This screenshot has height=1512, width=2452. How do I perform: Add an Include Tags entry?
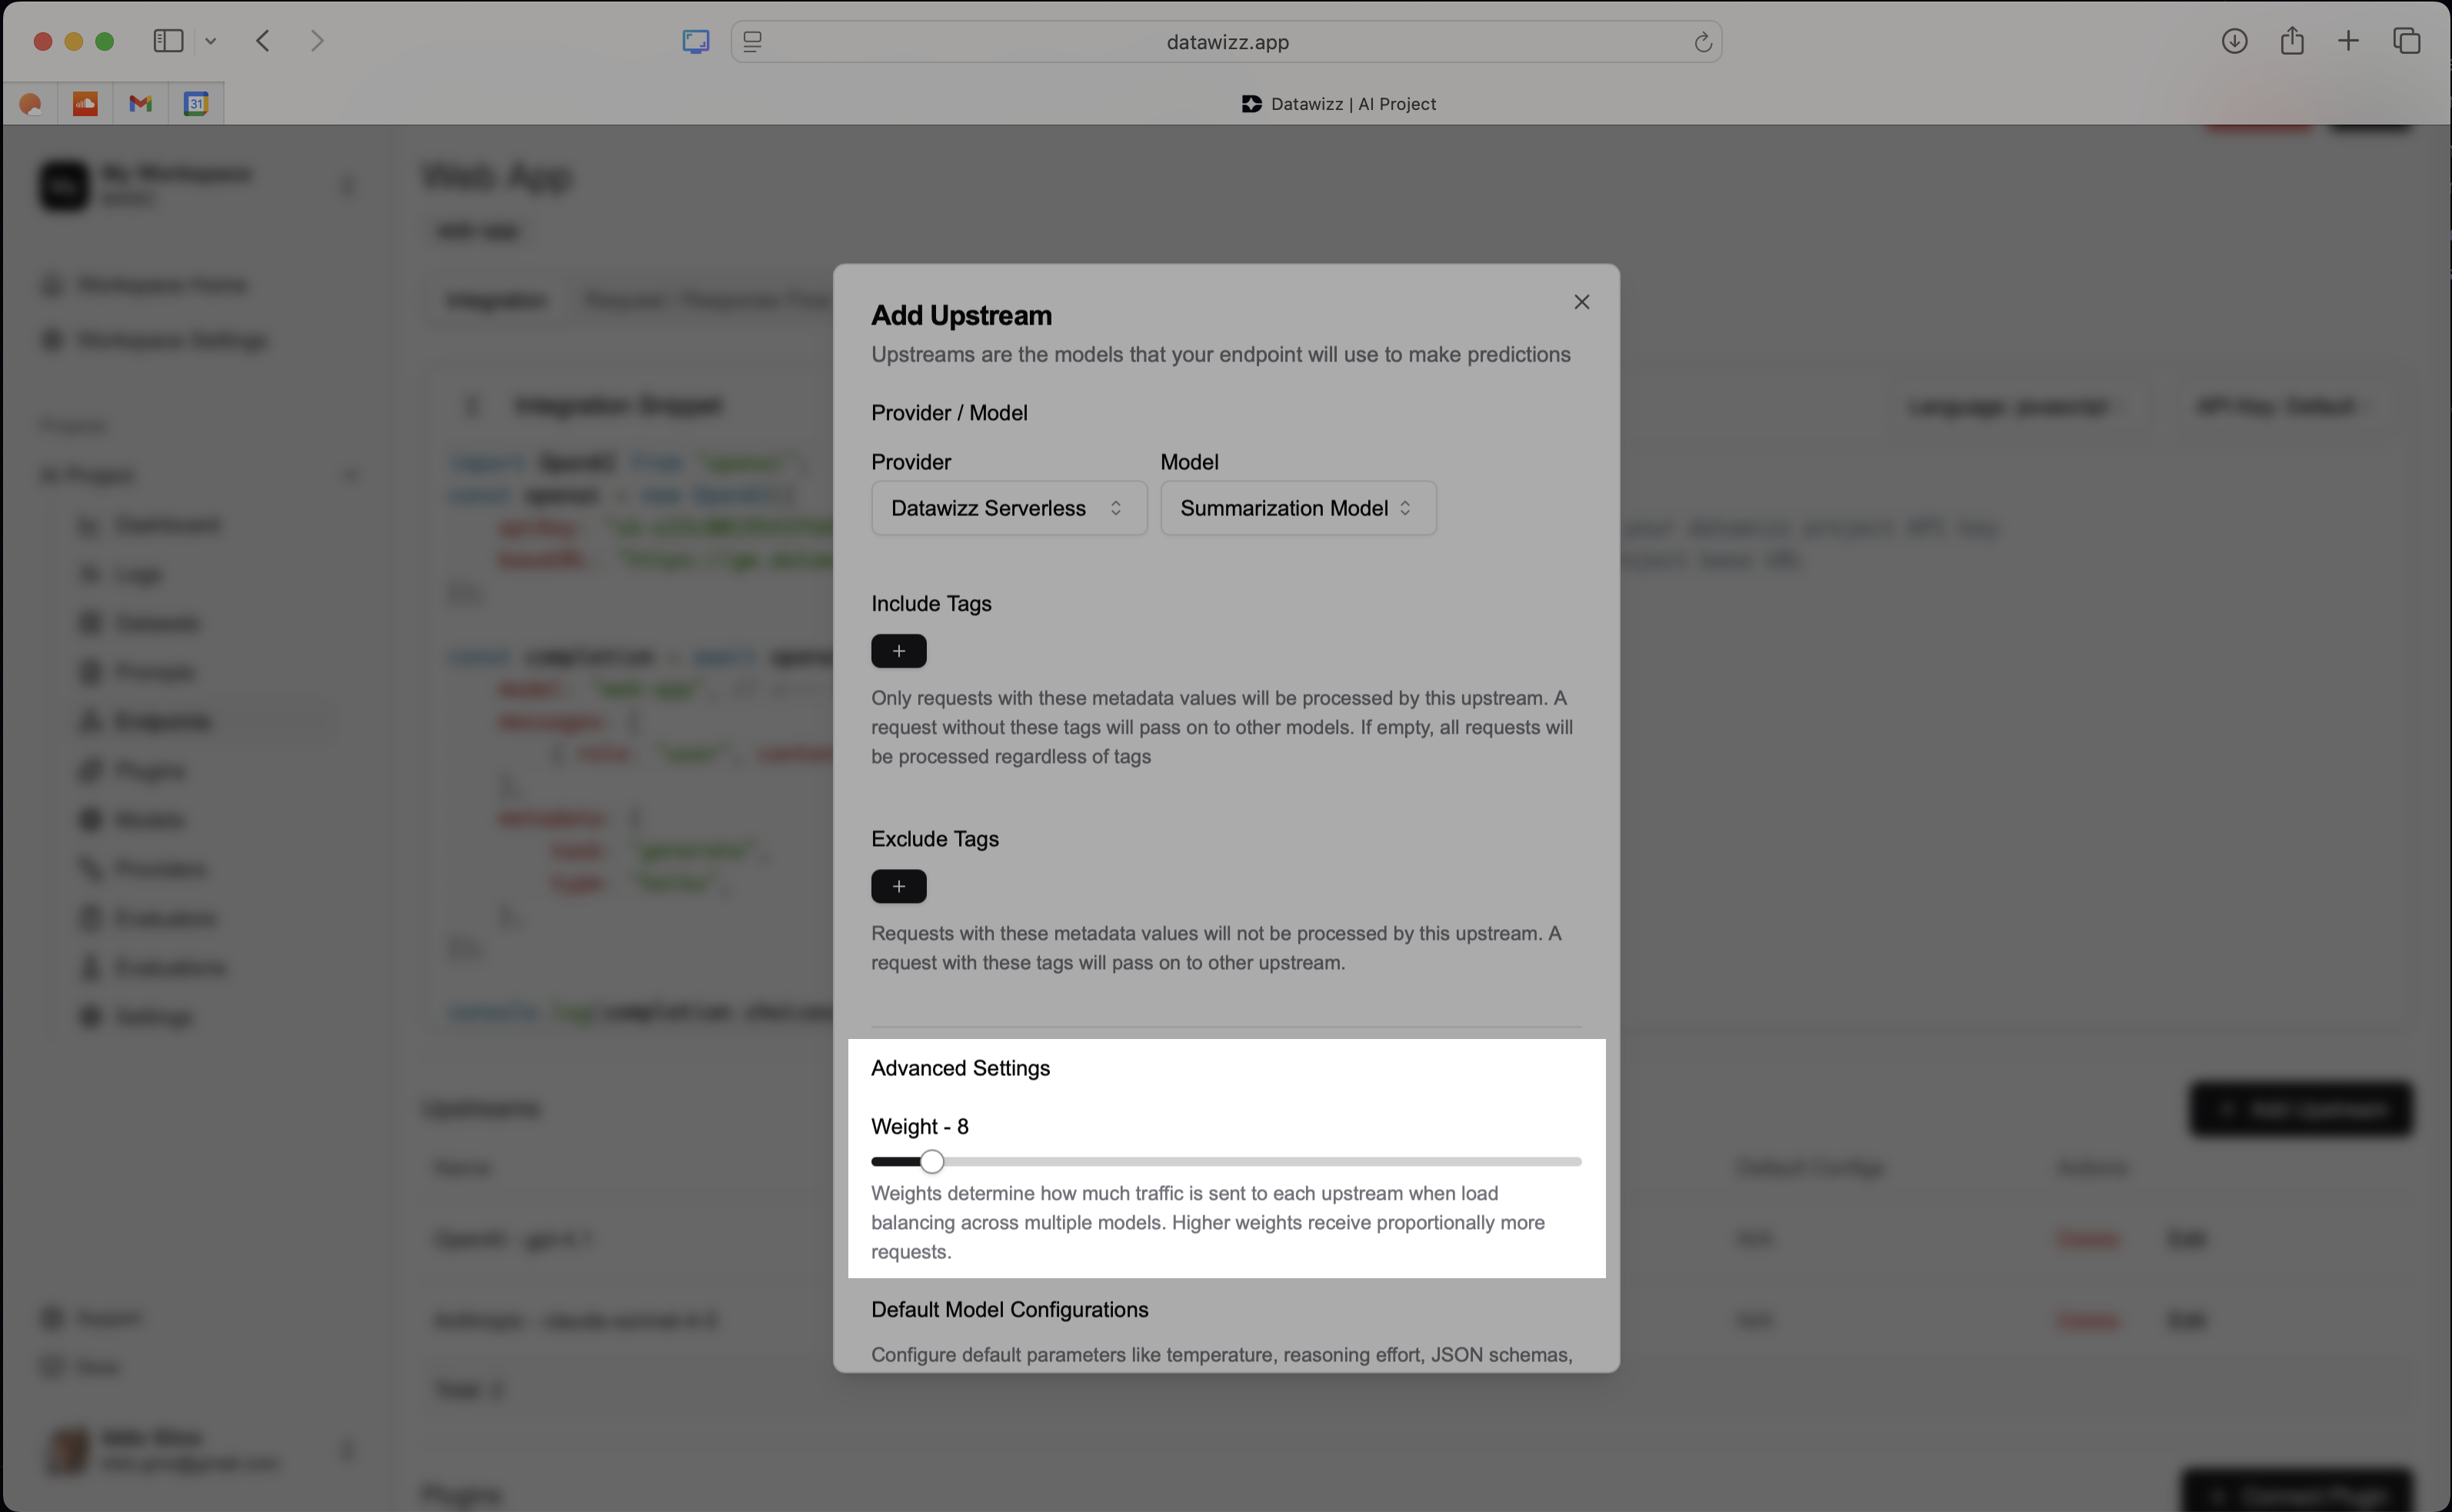(898, 651)
